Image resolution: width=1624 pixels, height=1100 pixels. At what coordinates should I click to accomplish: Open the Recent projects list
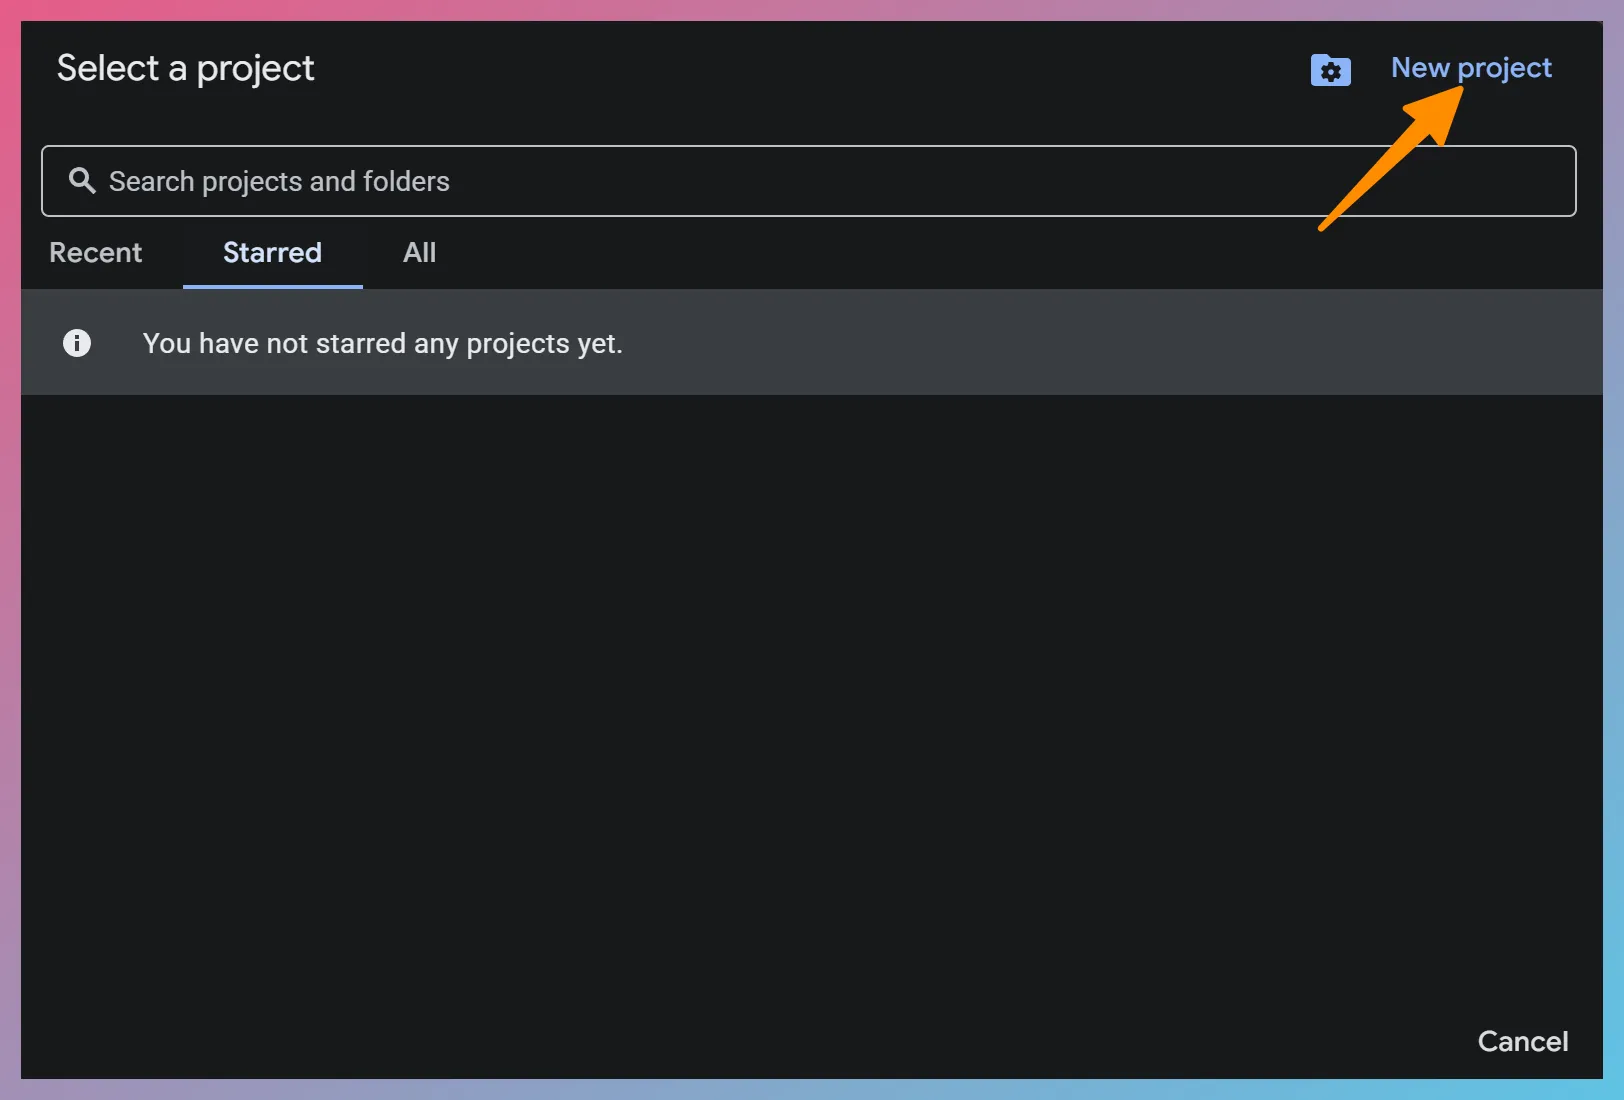click(96, 253)
